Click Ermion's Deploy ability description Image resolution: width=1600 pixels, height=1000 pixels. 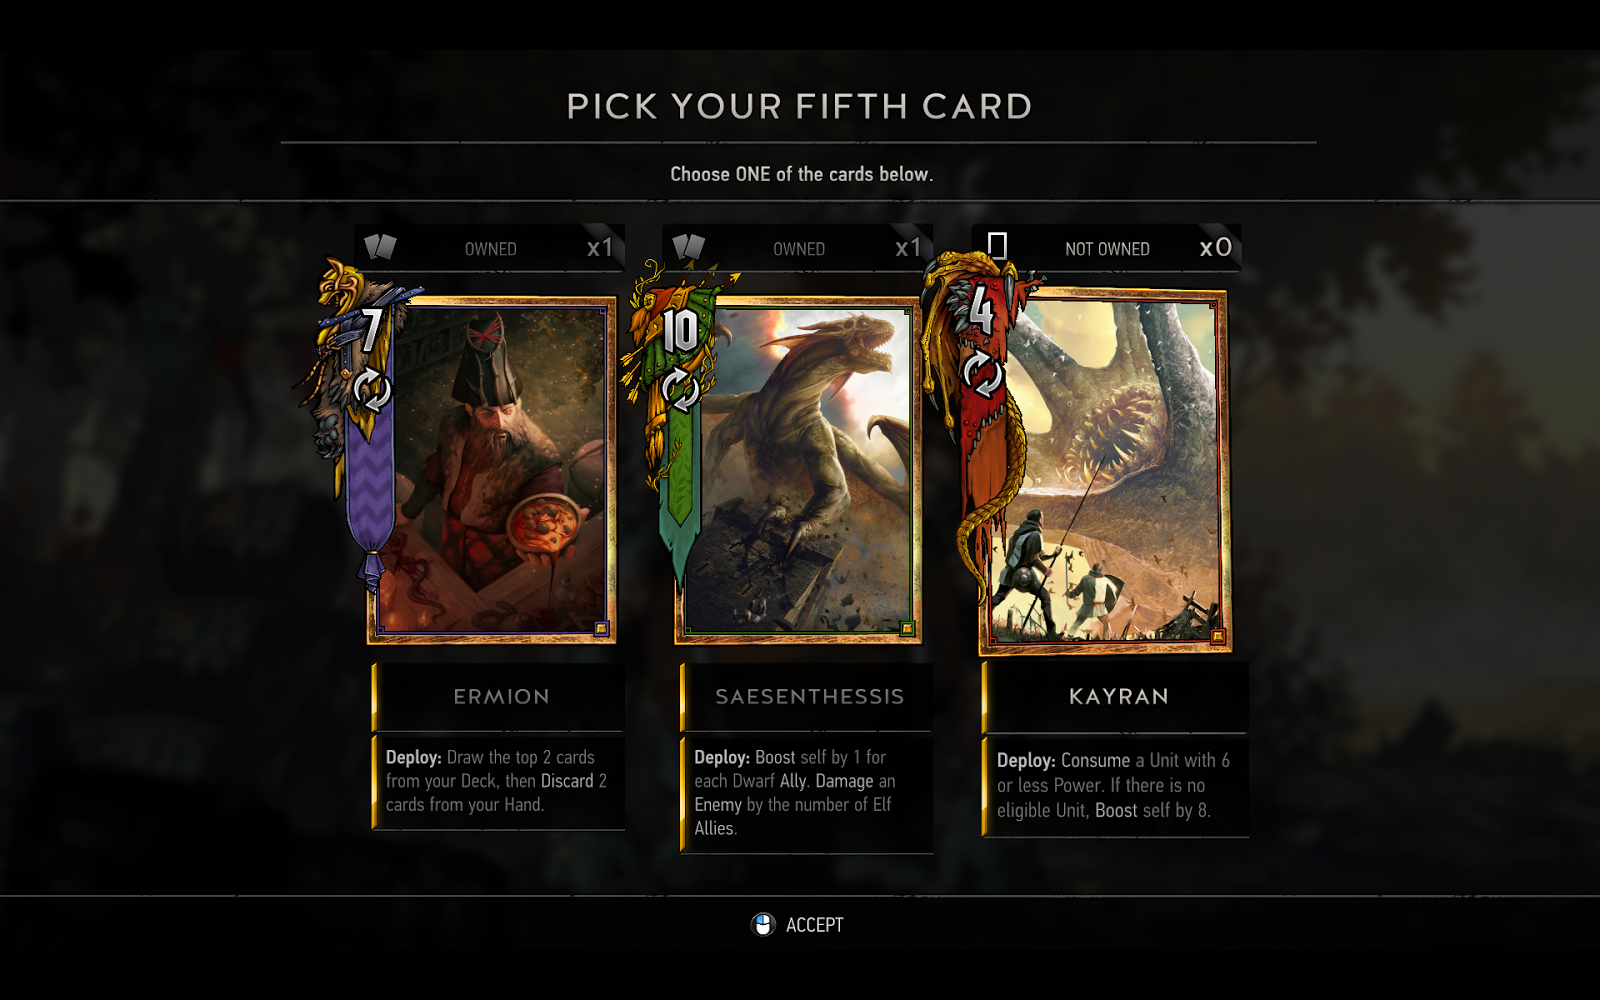(497, 781)
